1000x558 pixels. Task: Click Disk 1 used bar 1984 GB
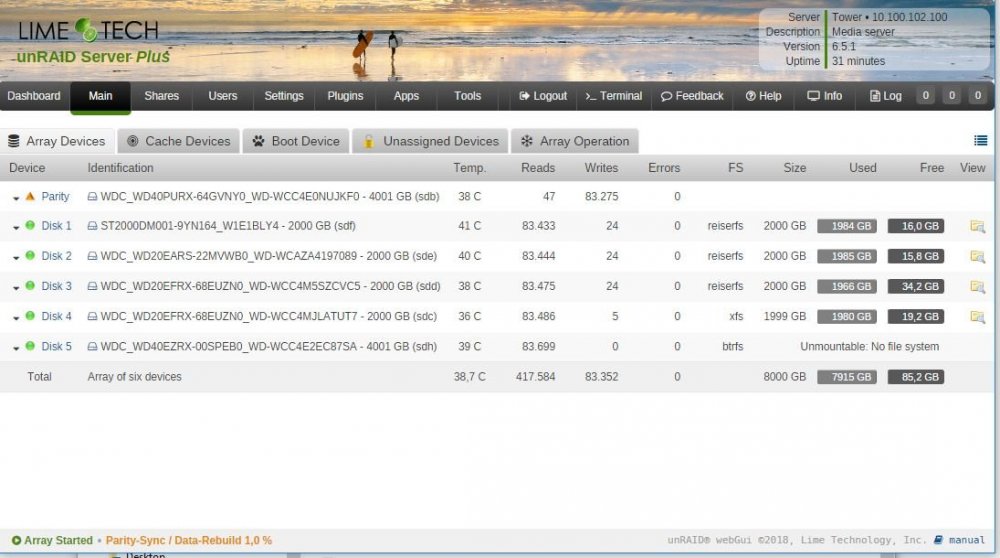(847, 226)
